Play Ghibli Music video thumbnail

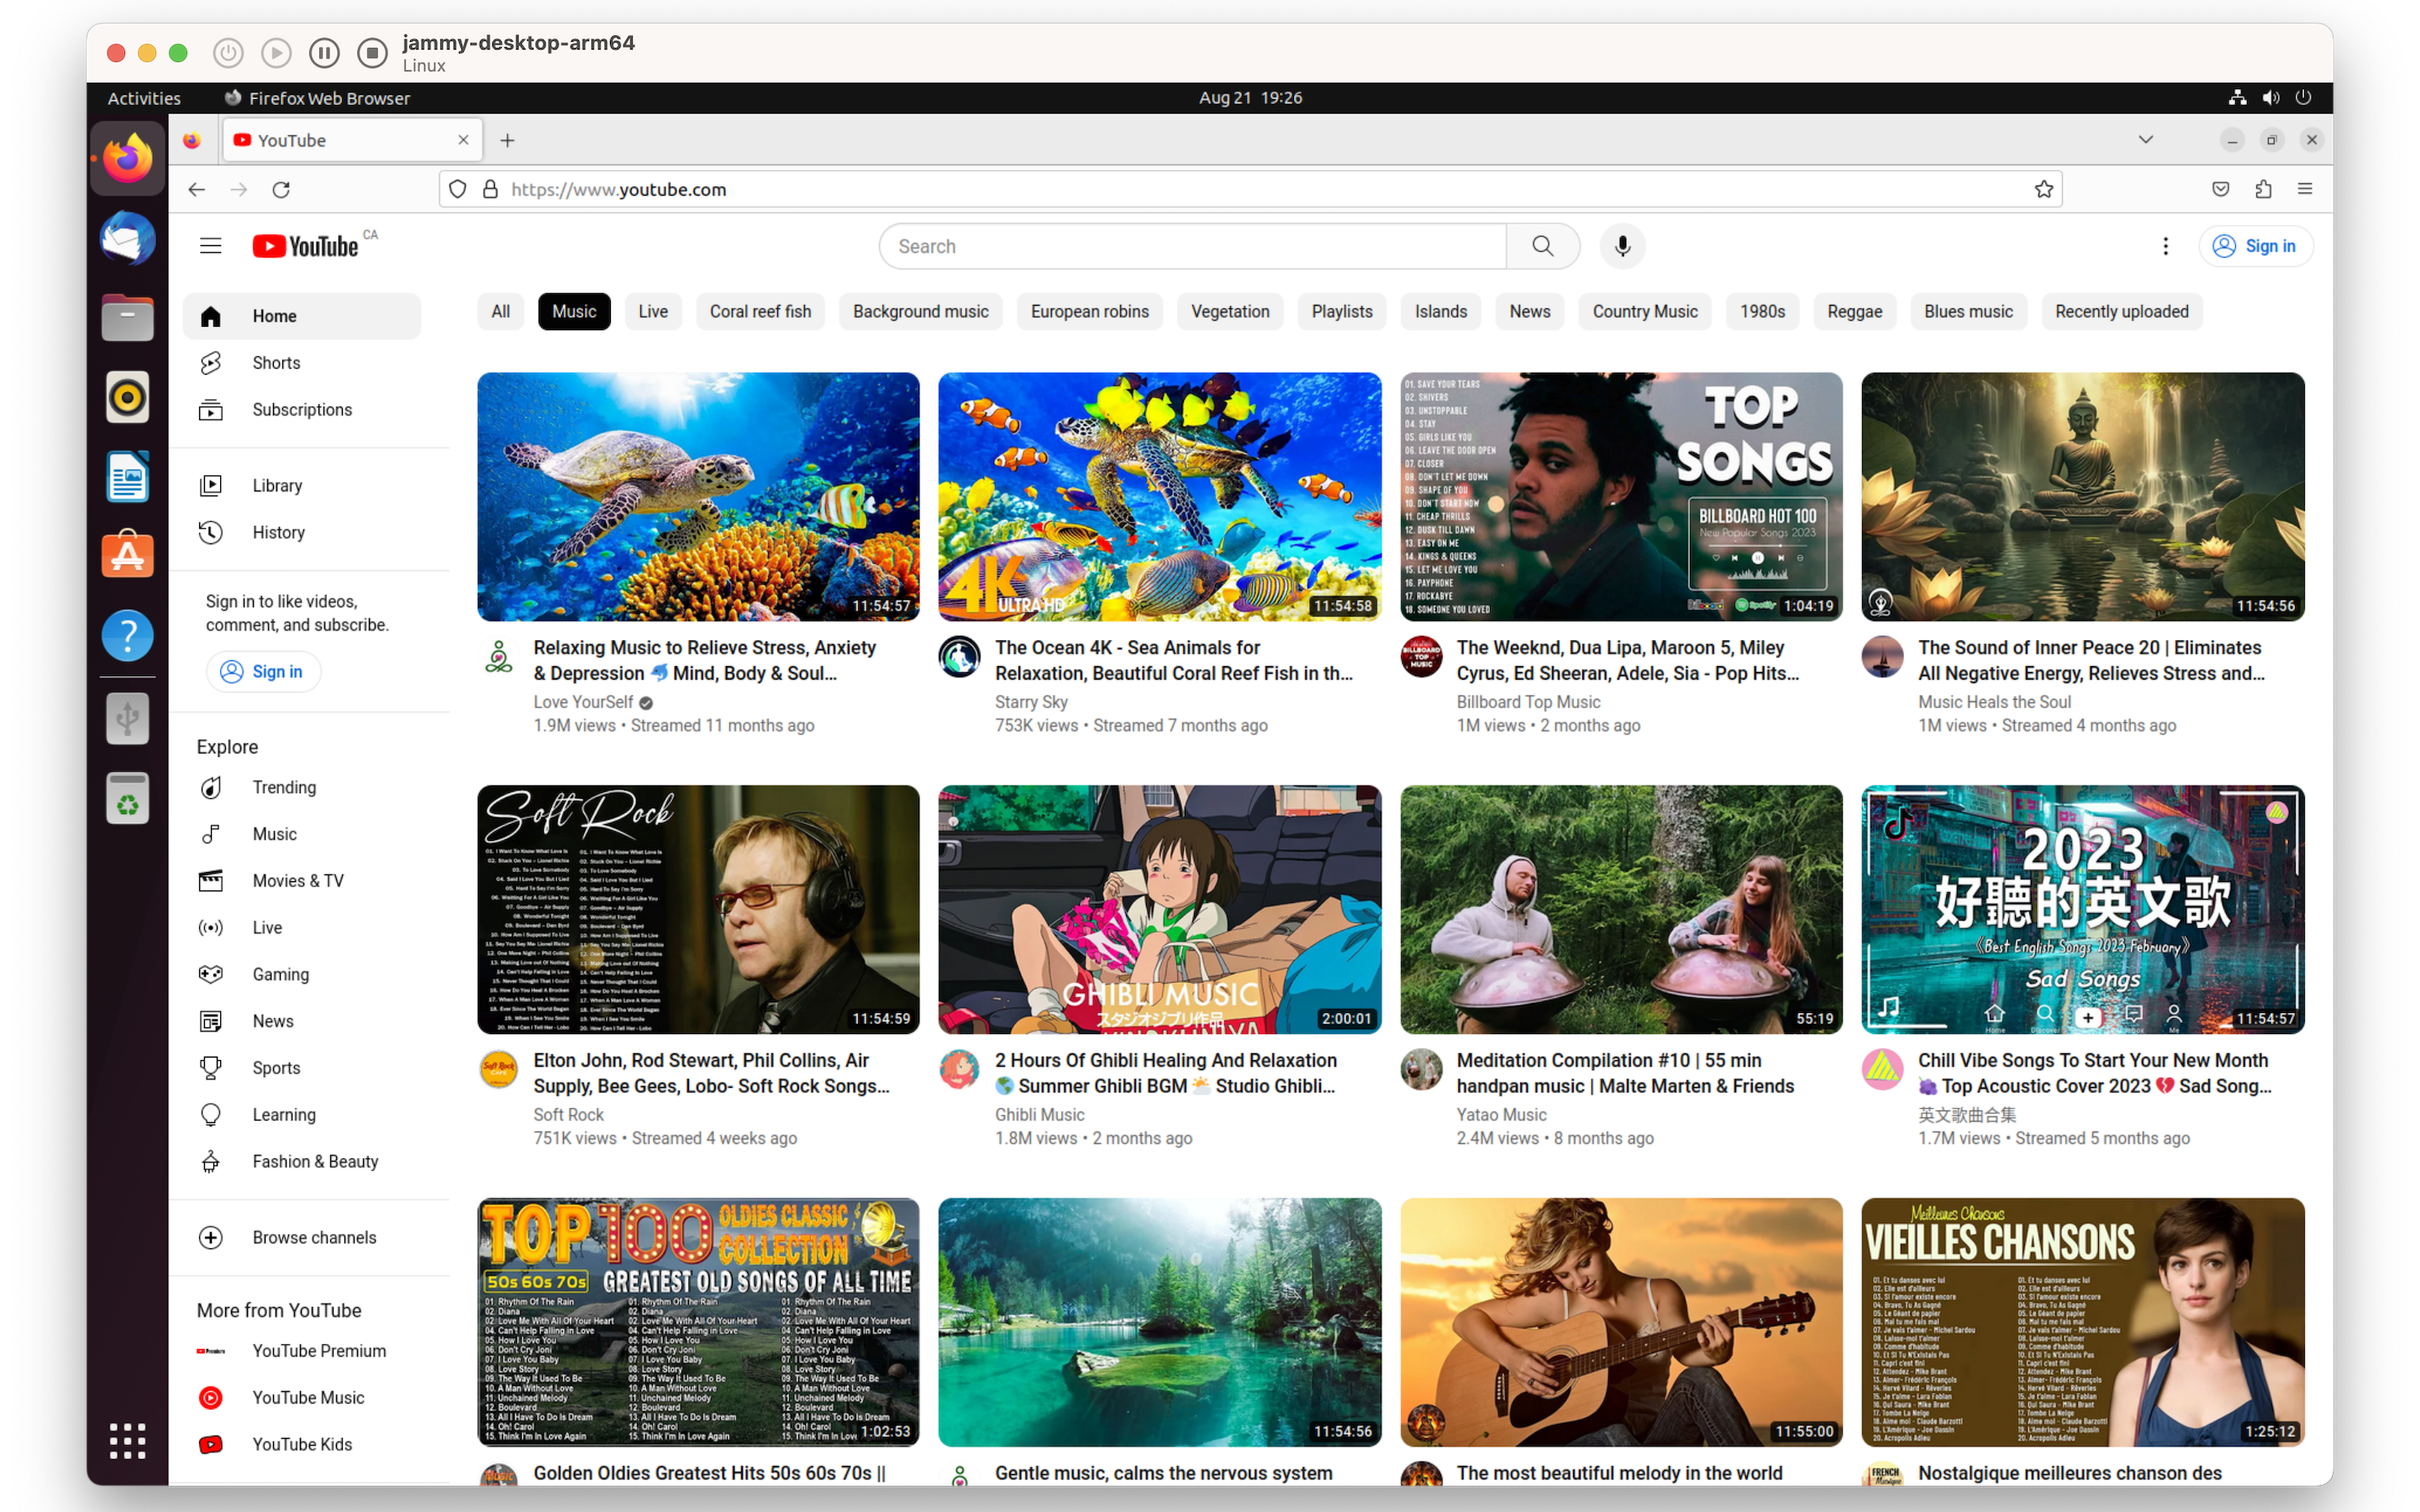[x=1159, y=909]
